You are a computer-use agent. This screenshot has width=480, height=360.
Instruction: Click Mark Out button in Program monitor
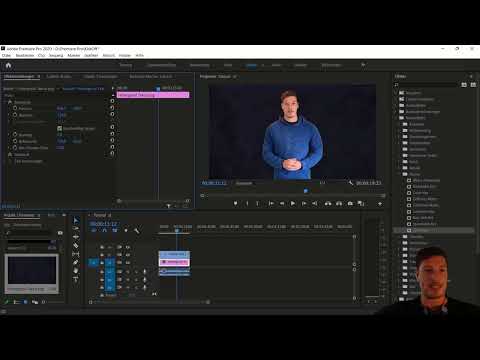coord(257,203)
